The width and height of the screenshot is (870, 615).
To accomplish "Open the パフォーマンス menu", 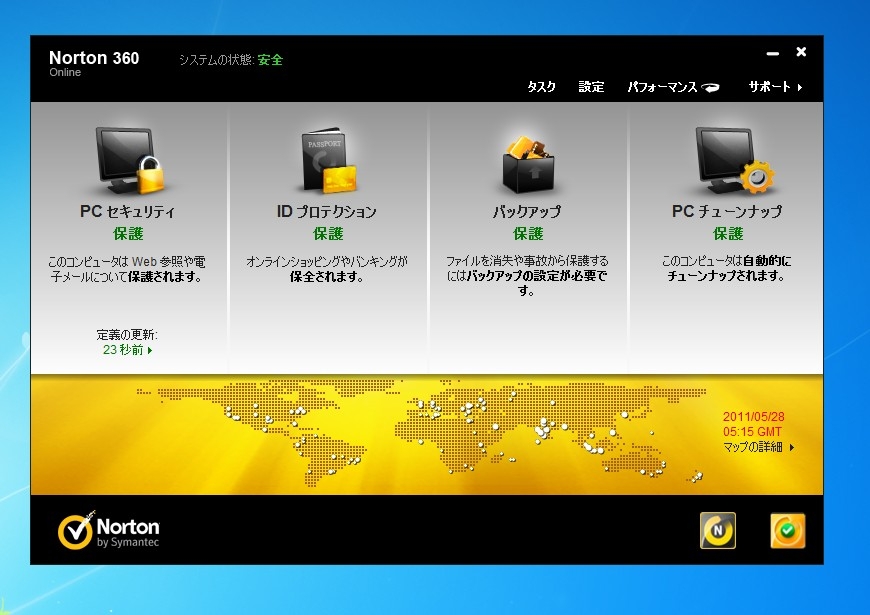I will point(662,87).
